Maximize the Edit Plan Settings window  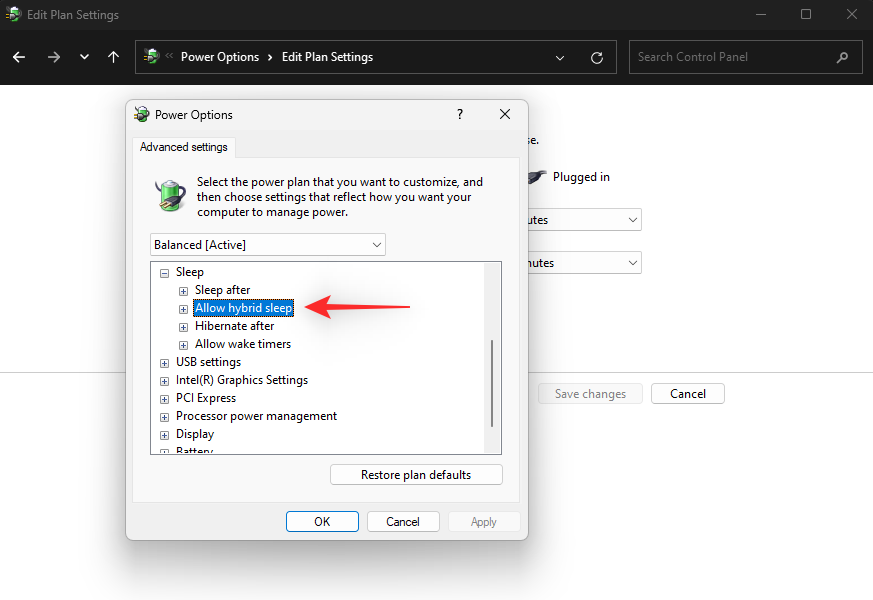pyautogui.click(x=806, y=14)
